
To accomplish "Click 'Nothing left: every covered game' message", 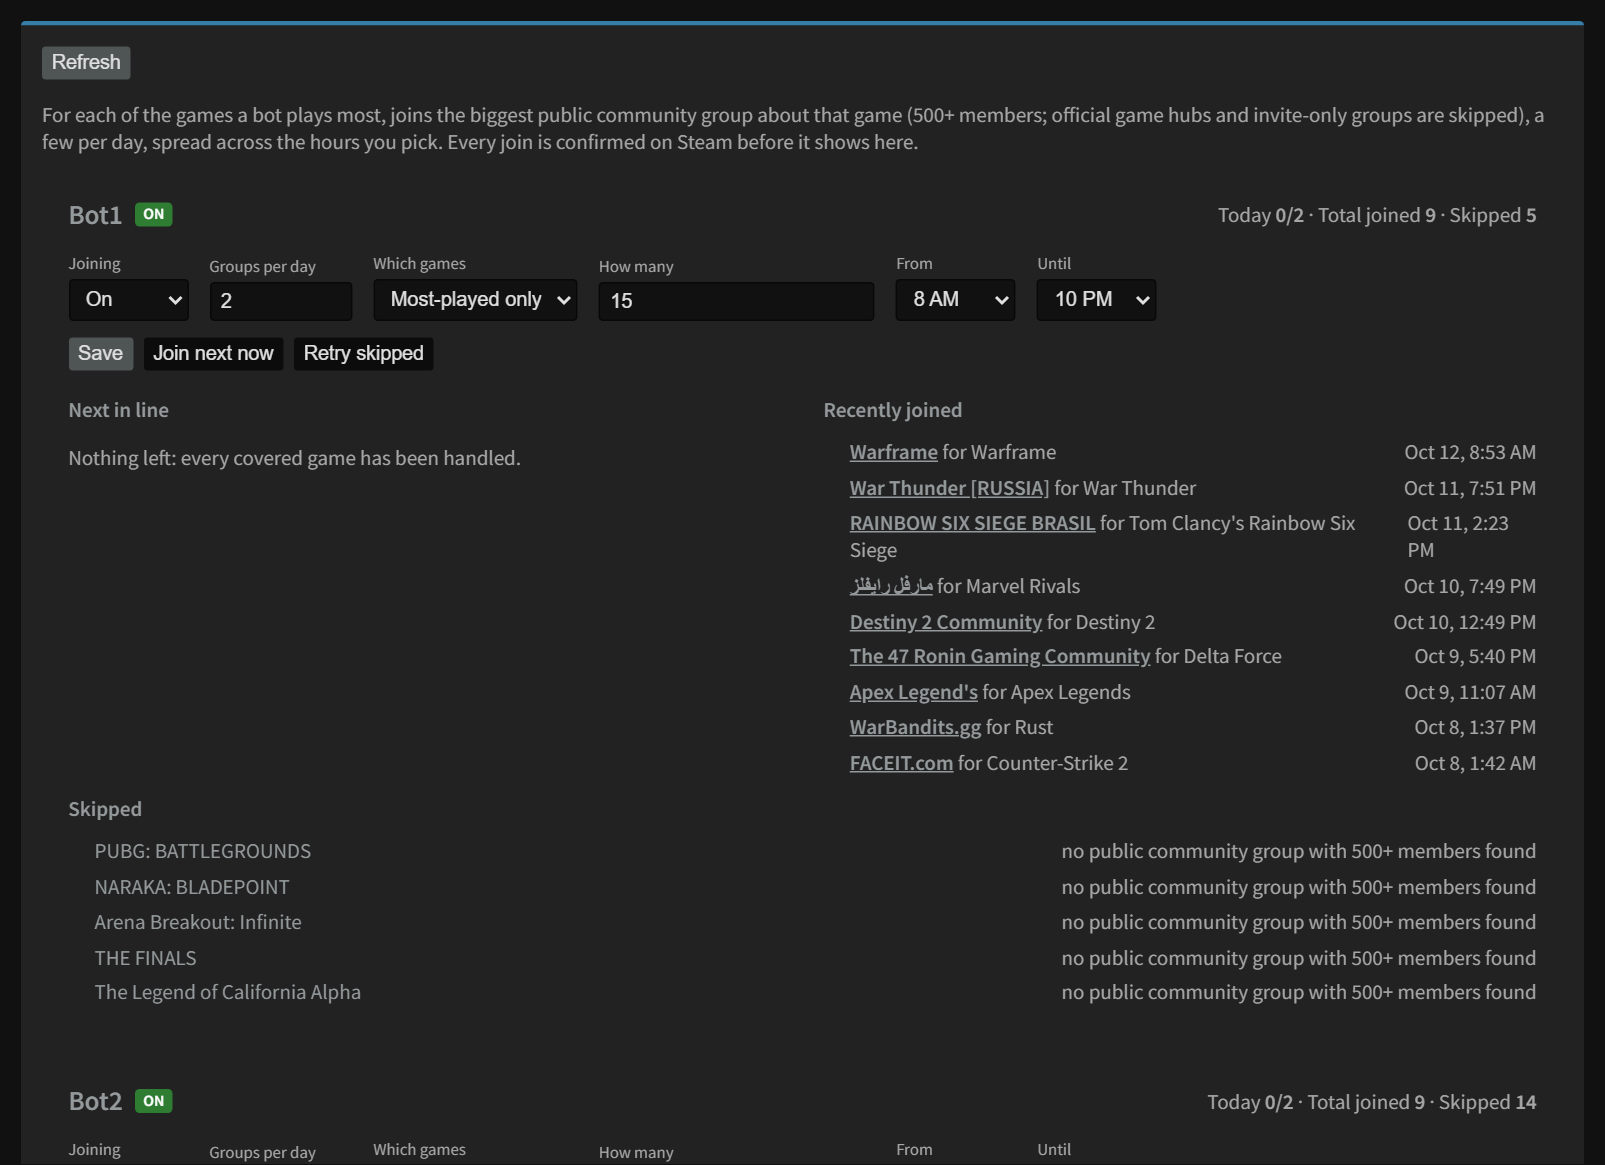I will tap(295, 458).
